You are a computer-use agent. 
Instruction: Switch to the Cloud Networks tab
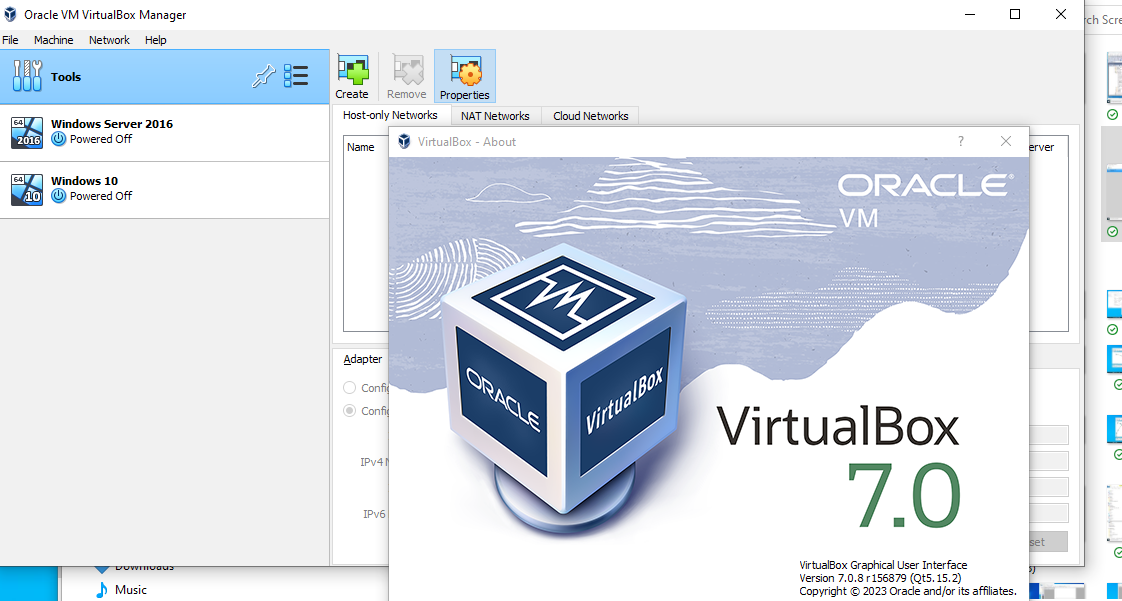[x=590, y=115]
